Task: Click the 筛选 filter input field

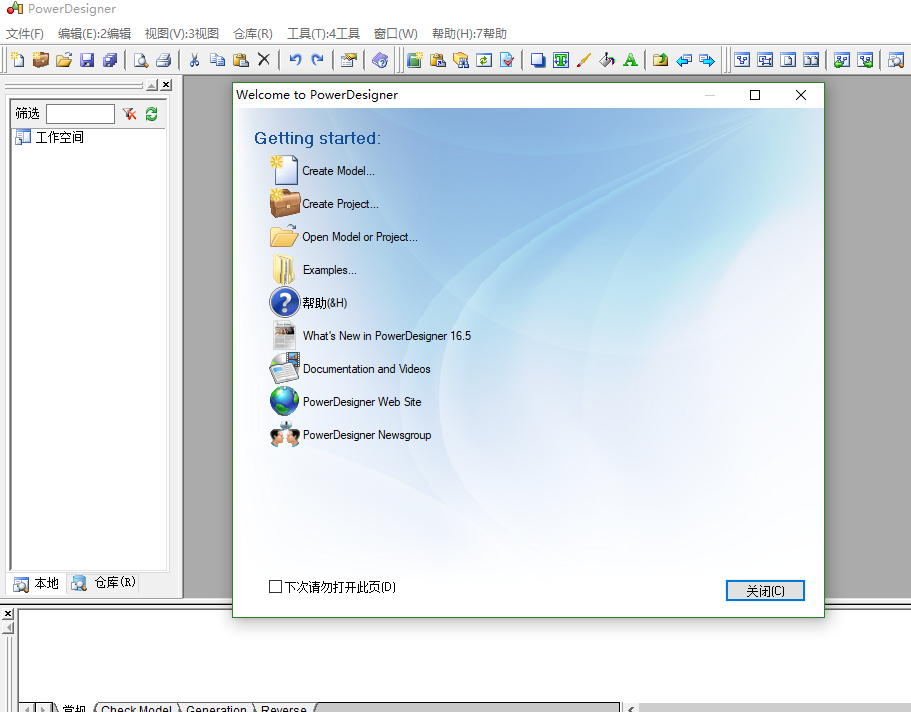Action: coord(80,114)
